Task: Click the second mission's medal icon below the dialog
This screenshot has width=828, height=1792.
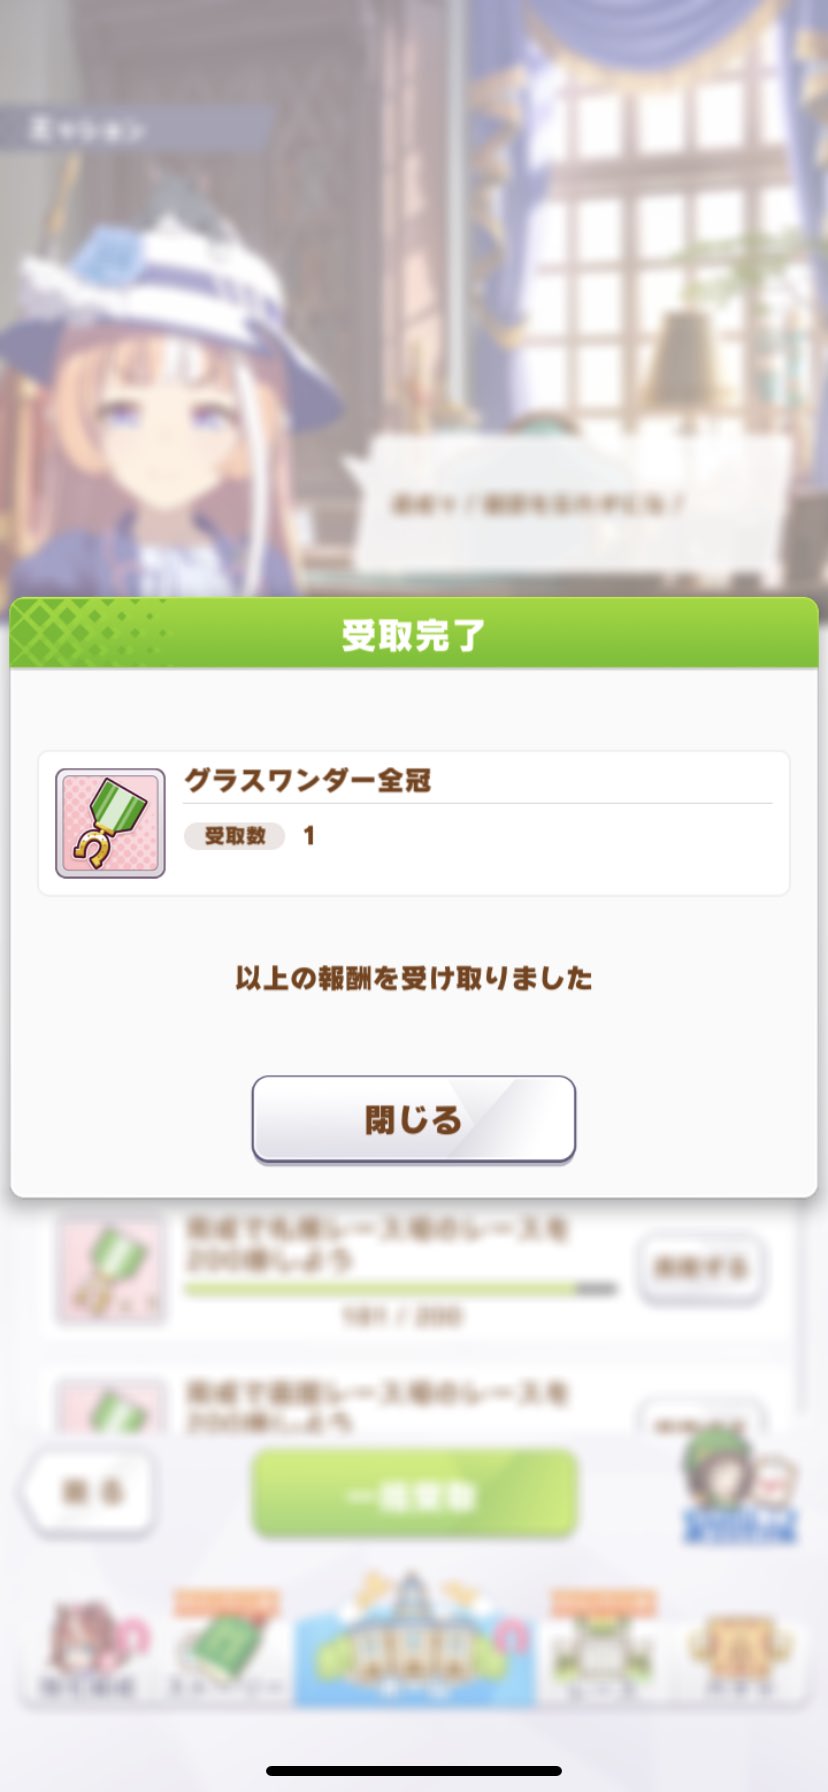Action: tap(110, 1406)
